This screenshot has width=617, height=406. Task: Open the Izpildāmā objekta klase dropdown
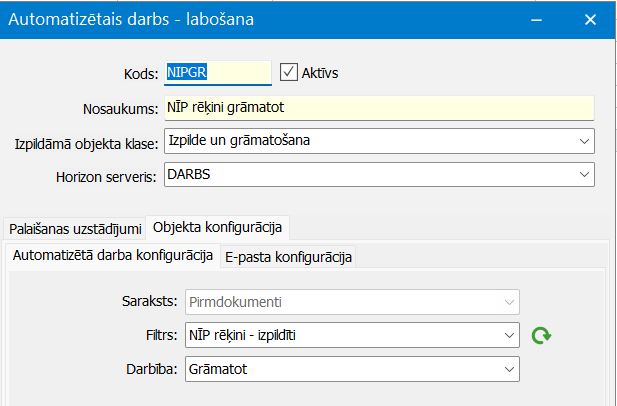(x=584, y=141)
